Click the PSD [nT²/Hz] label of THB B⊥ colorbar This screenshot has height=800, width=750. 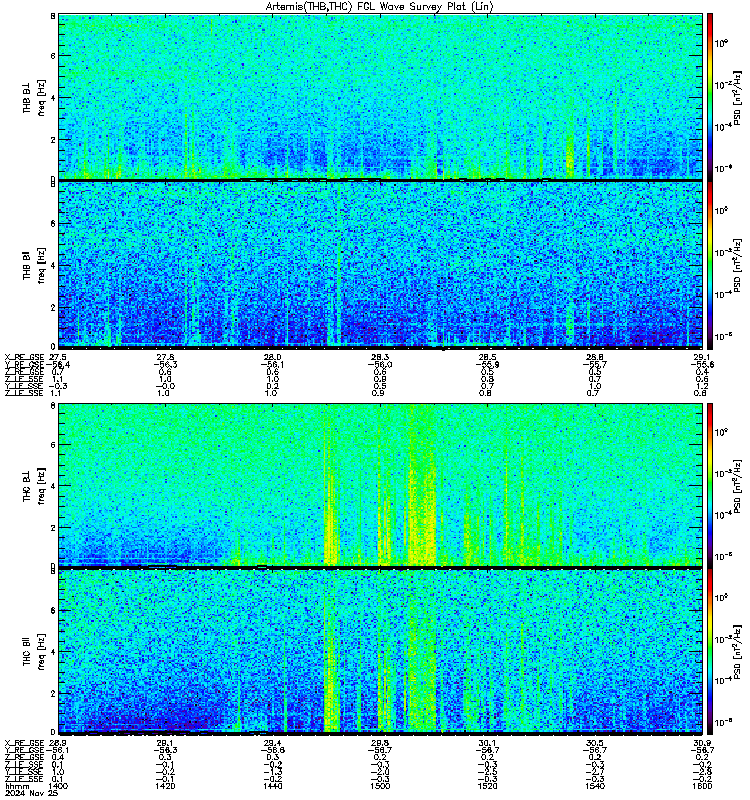[x=737, y=98]
